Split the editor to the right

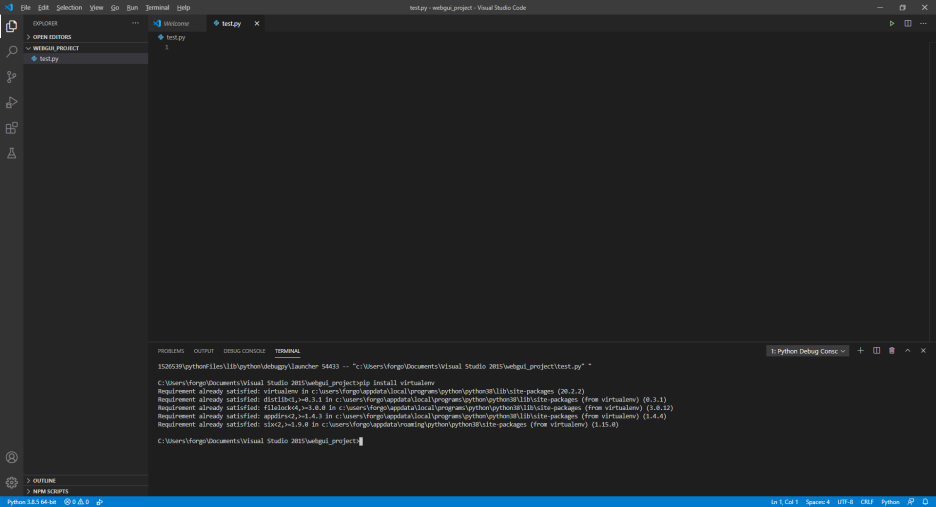[x=907, y=23]
